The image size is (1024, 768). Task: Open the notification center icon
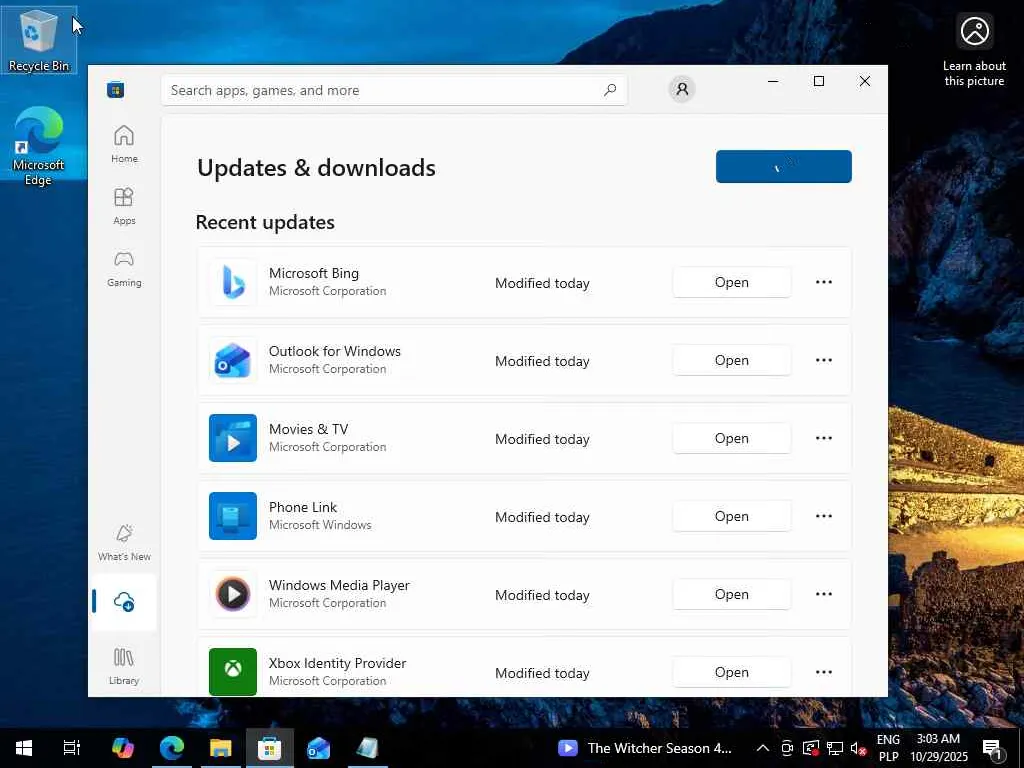(x=993, y=748)
